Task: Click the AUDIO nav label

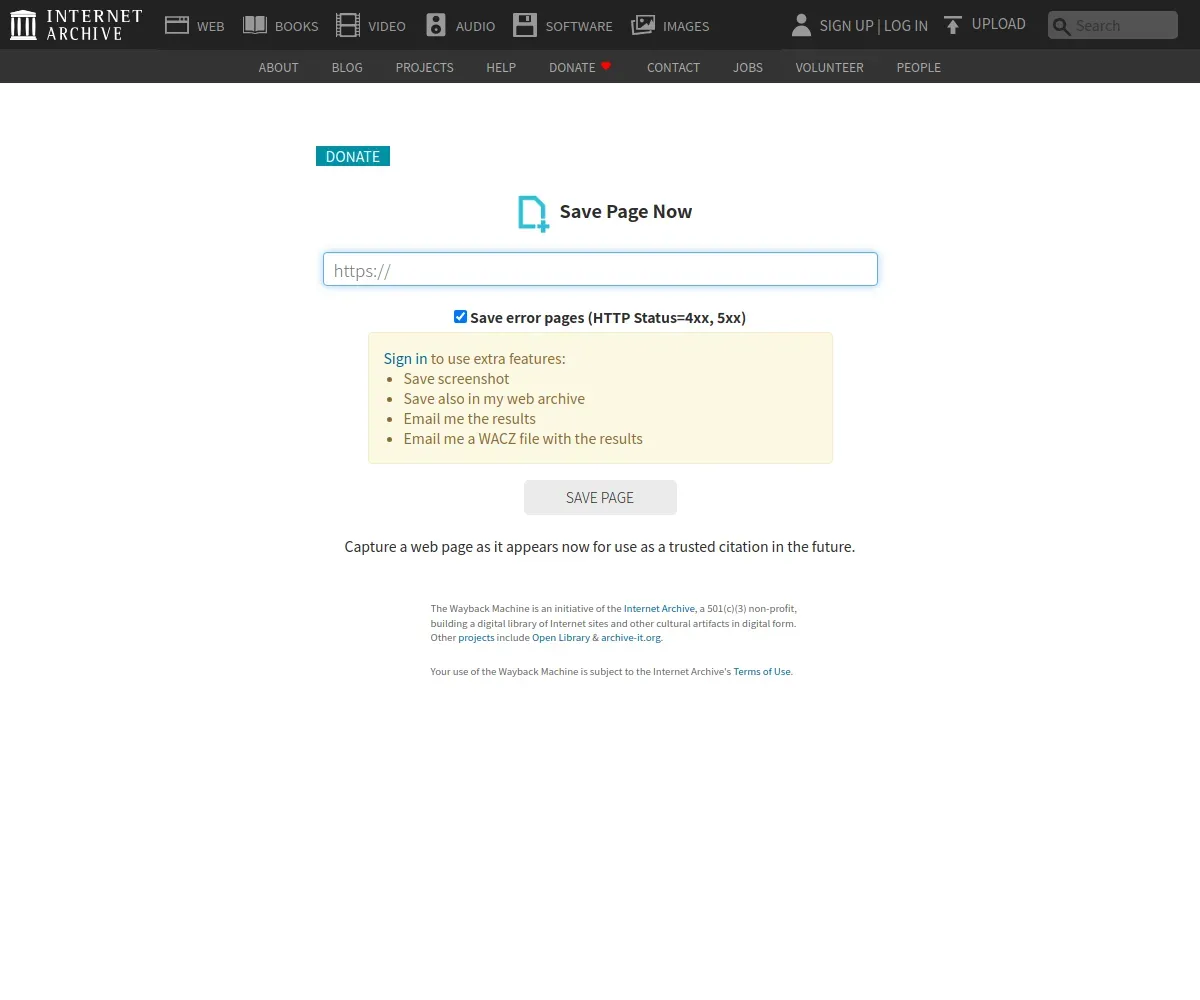Action: (x=475, y=26)
